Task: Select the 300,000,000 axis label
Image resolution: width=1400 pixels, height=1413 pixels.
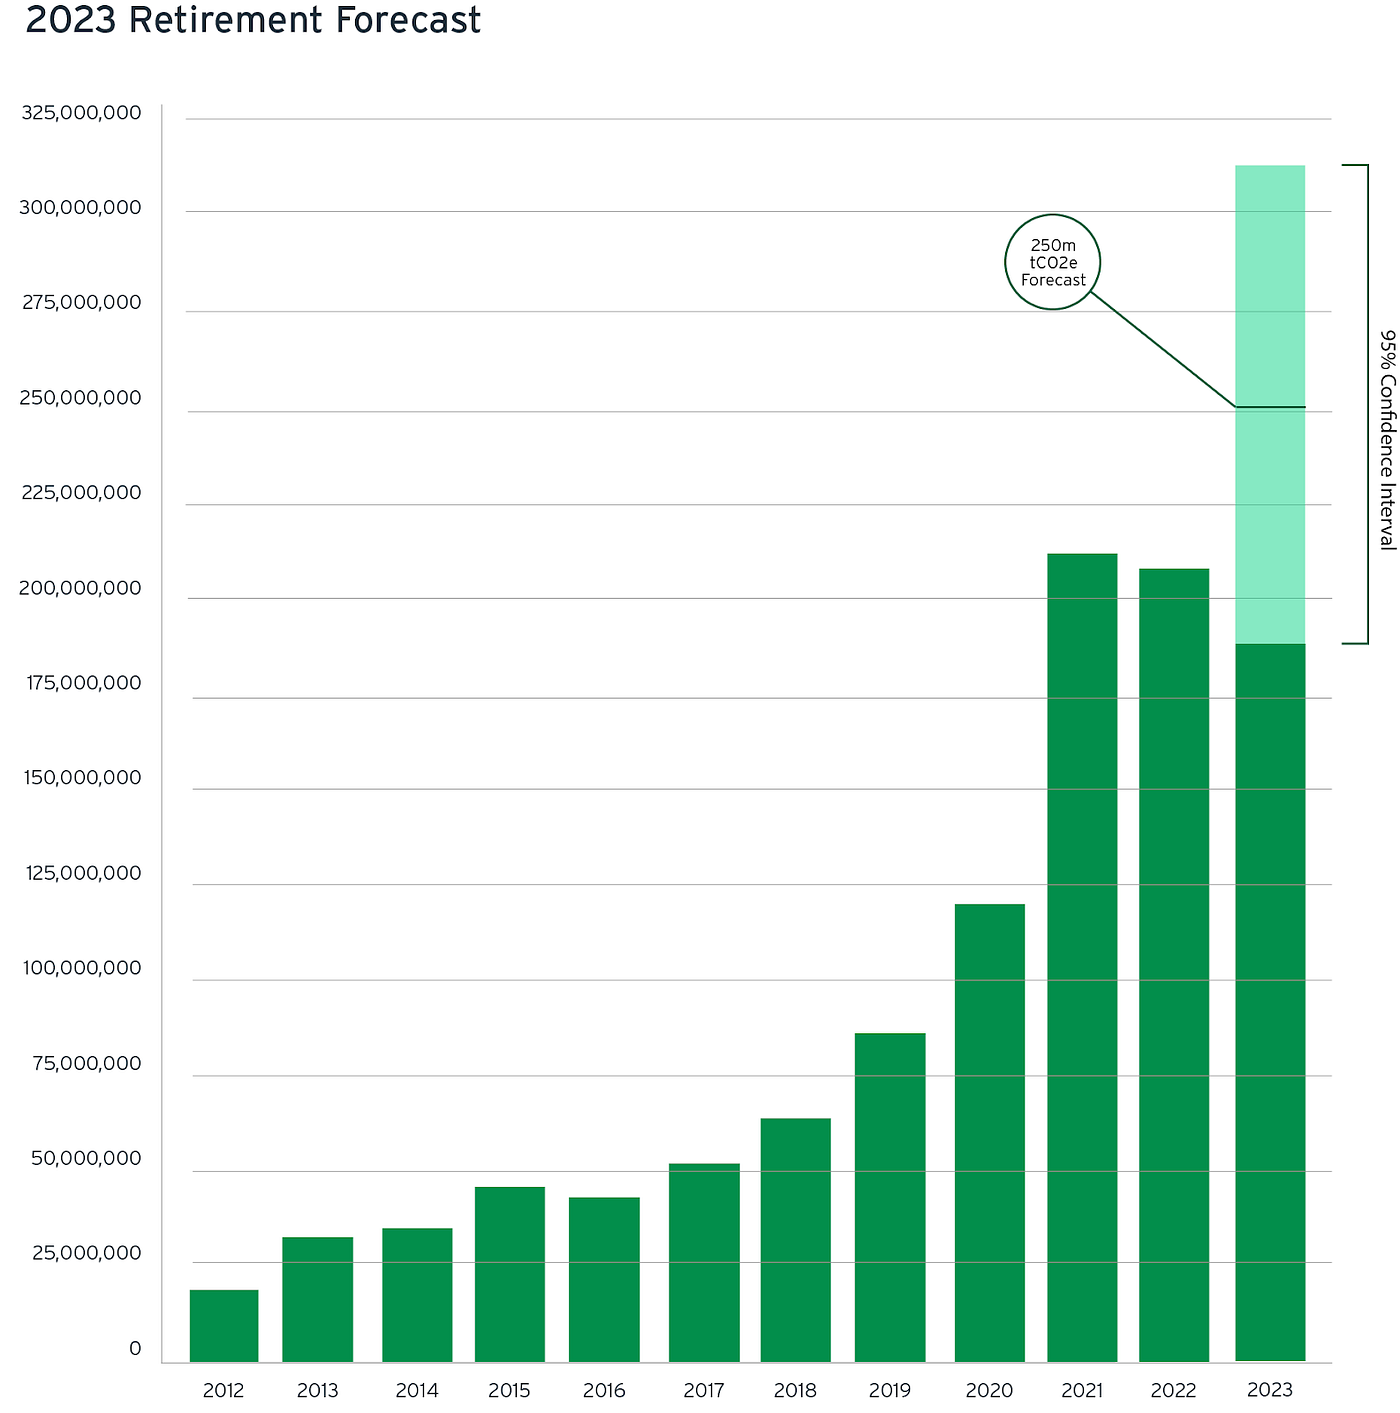Action: coord(80,208)
